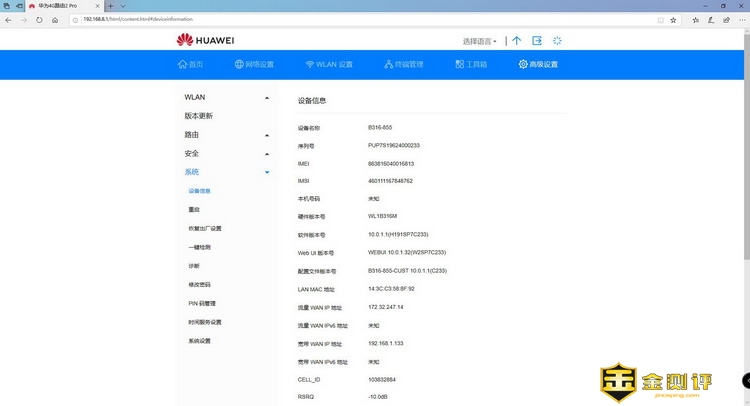Select 恢复出厂设置 in the sidebar
Viewport: 750px width, 406px height.
click(205, 228)
